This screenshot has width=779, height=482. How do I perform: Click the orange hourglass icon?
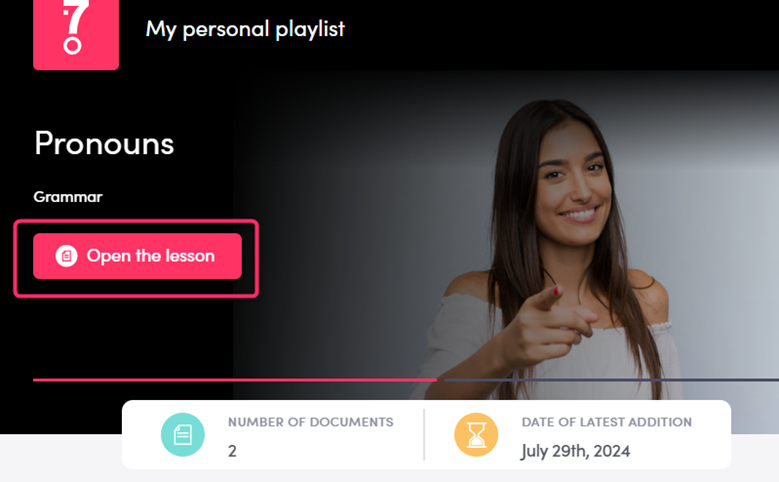(x=476, y=435)
